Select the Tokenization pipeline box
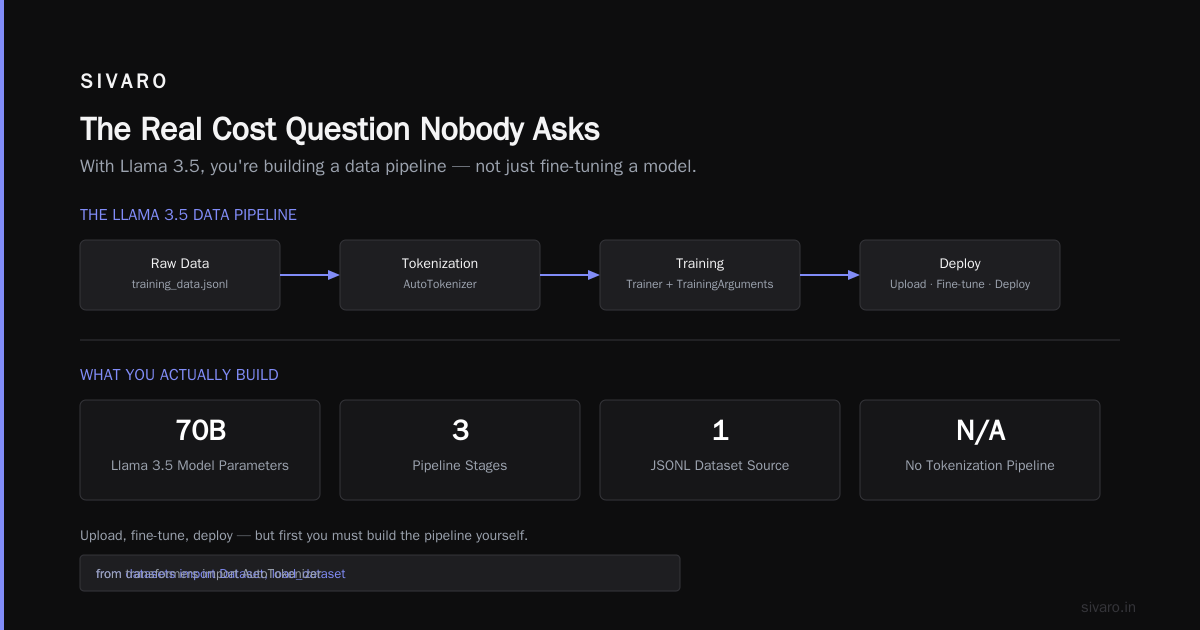1200x630 pixels. click(440, 275)
